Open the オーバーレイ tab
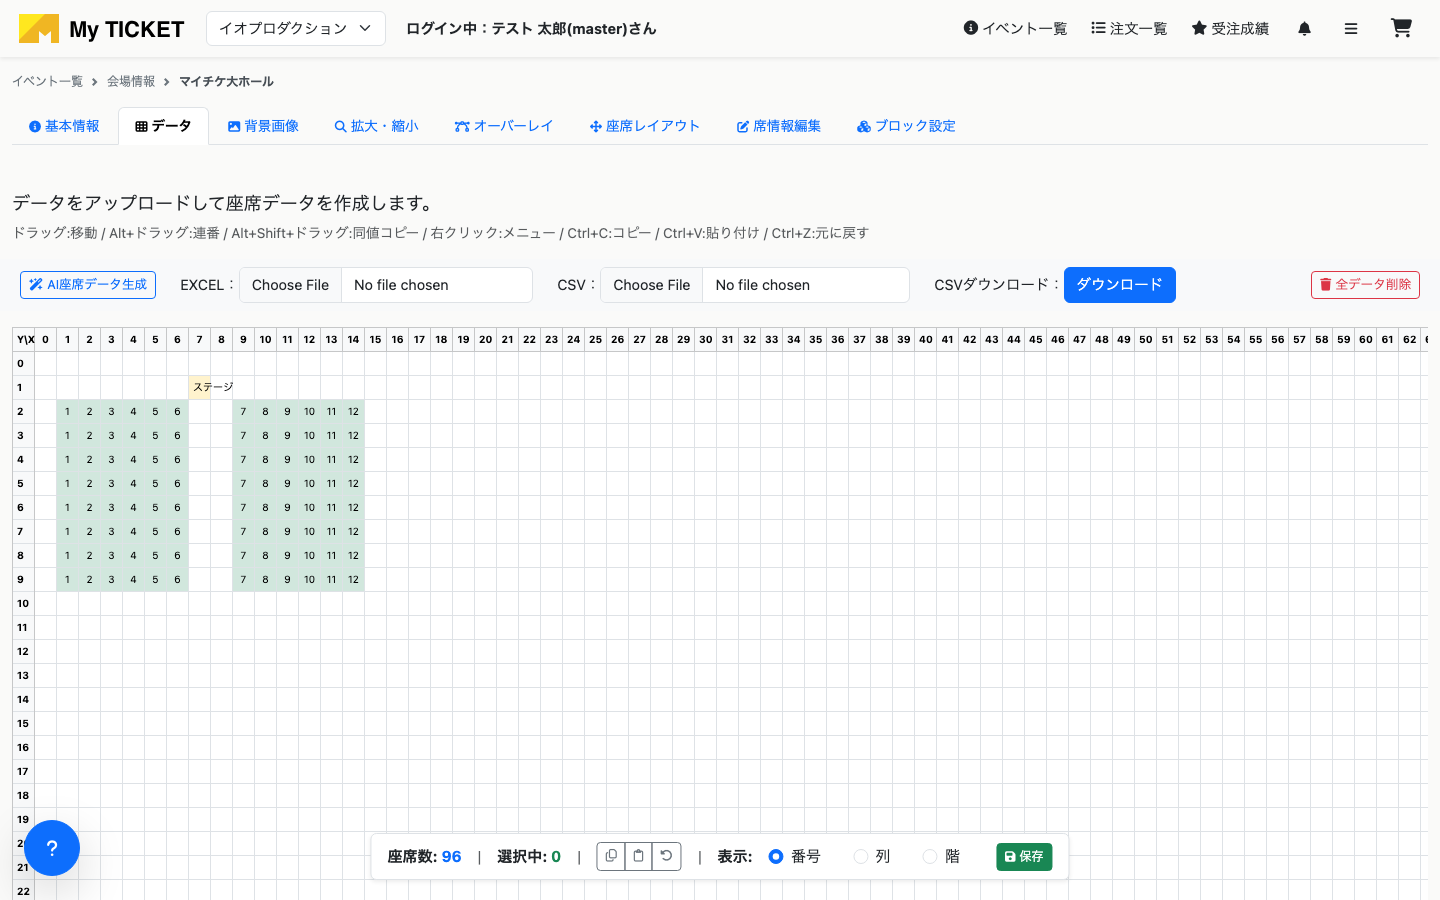Viewport: 1440px width, 900px height. [503, 126]
